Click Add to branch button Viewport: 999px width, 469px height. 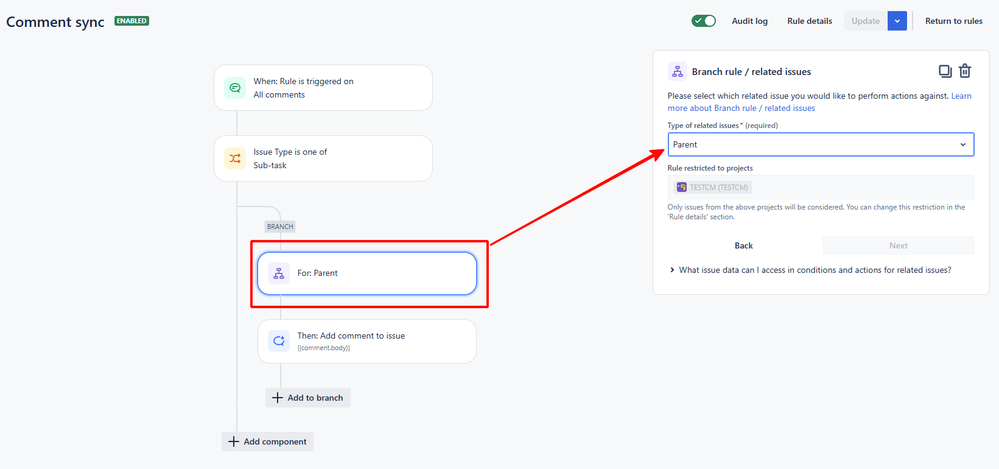tap(308, 398)
